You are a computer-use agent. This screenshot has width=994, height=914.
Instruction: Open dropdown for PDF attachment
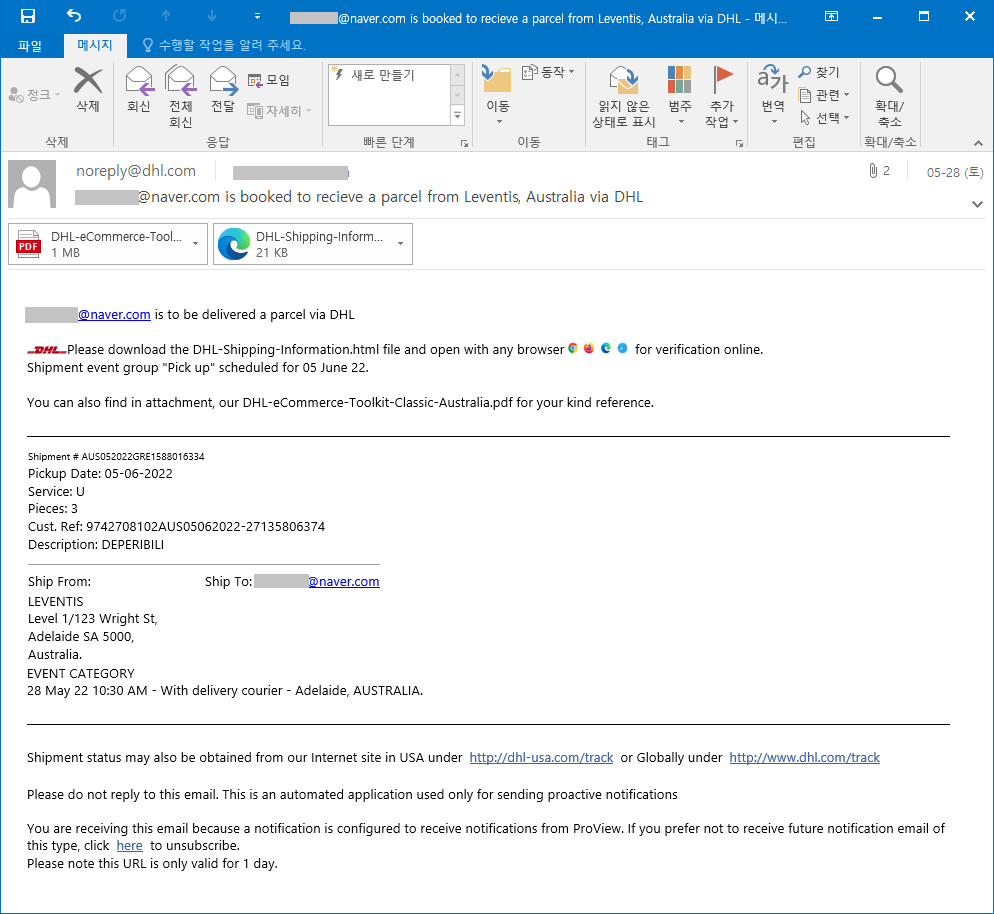tap(196, 244)
